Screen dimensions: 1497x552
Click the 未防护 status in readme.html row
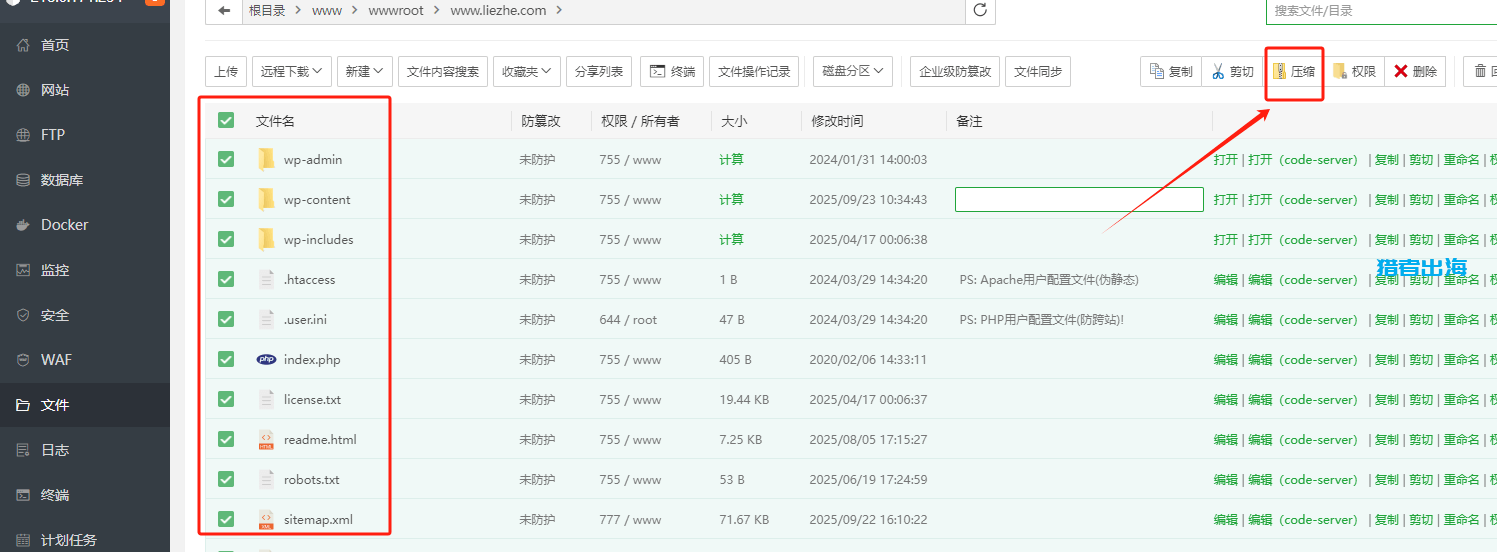pos(537,439)
